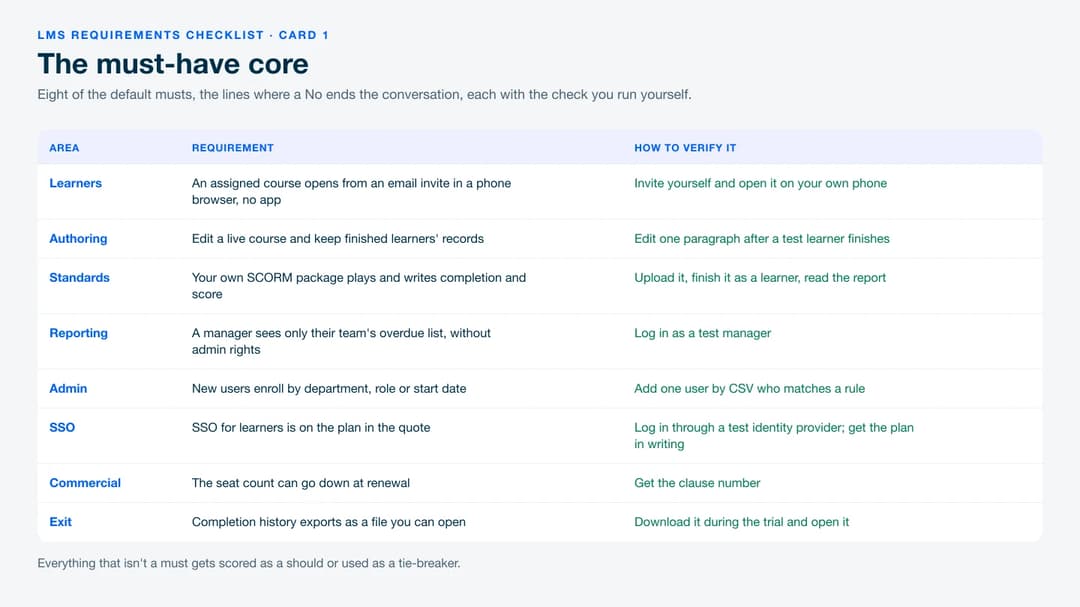Click the HOW TO VERIFY IT header
The height and width of the screenshot is (607, 1080).
(x=685, y=148)
